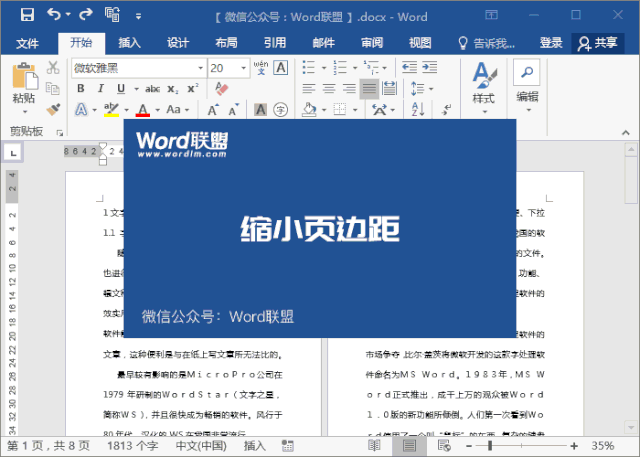
Task: Switch to the 插入 ribbon tab
Action: coord(129,43)
